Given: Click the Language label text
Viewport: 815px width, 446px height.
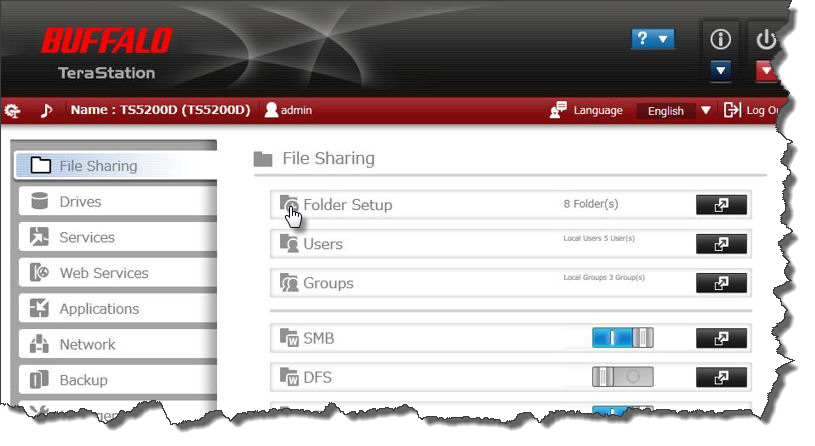Looking at the screenshot, I should coord(598,110).
